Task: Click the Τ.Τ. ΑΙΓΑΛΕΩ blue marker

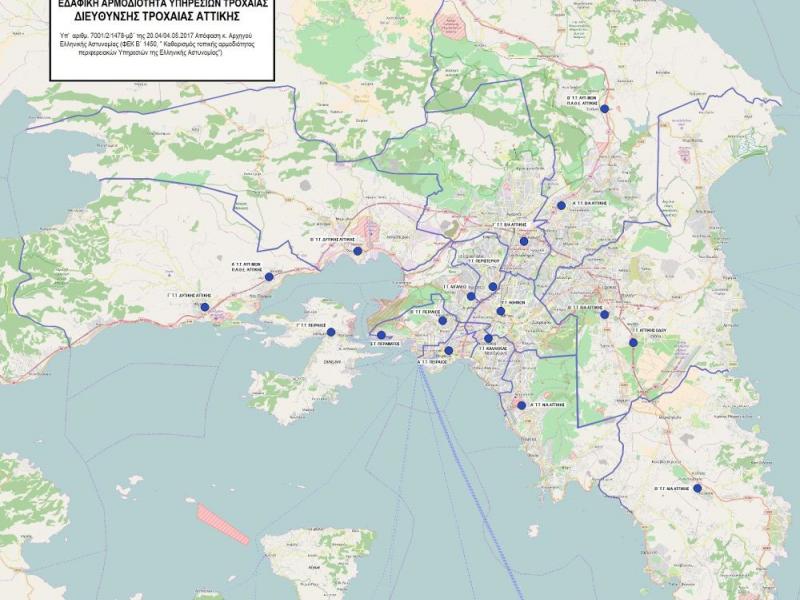Action: (471, 296)
